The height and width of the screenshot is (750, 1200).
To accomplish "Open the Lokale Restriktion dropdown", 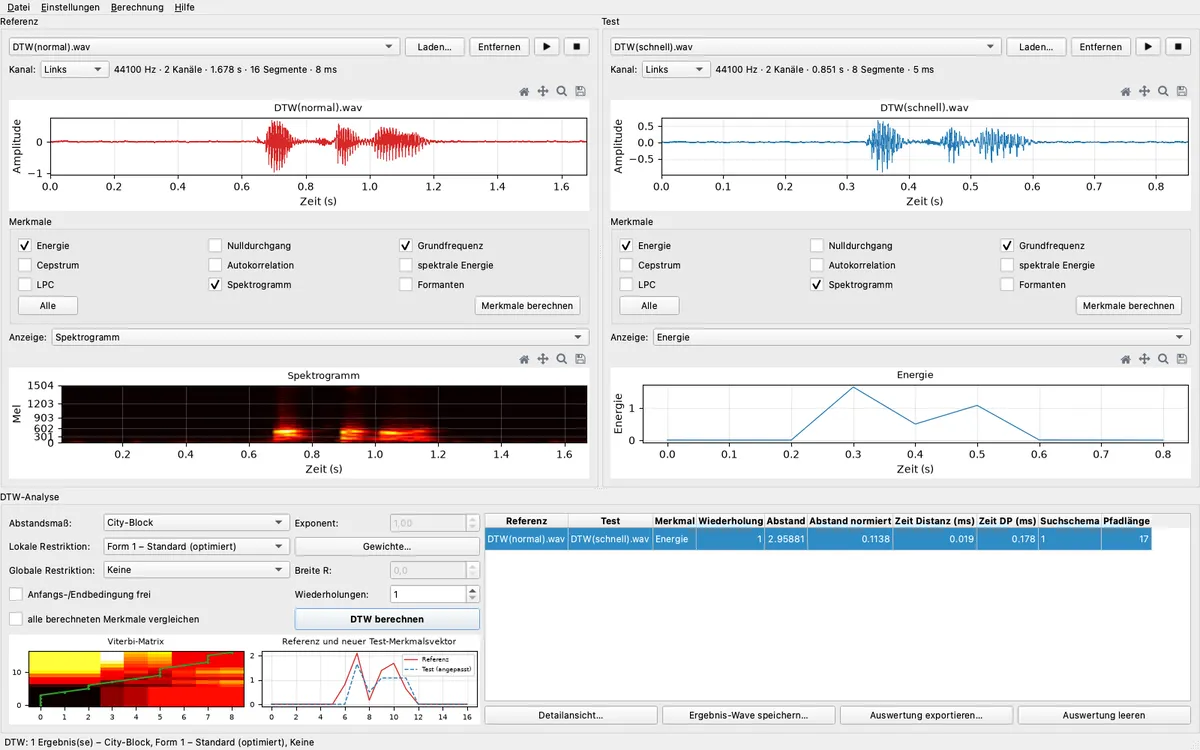I will click(196, 546).
